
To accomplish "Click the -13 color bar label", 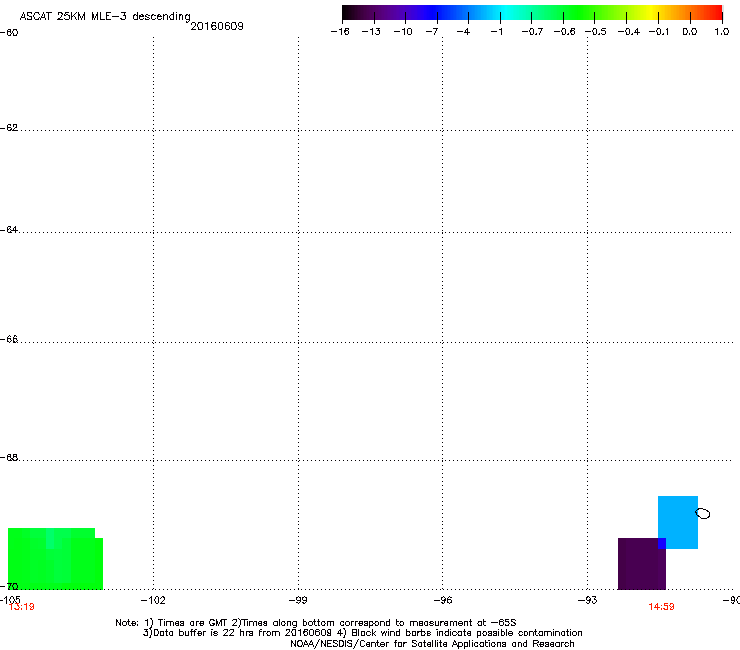I will (x=371, y=32).
